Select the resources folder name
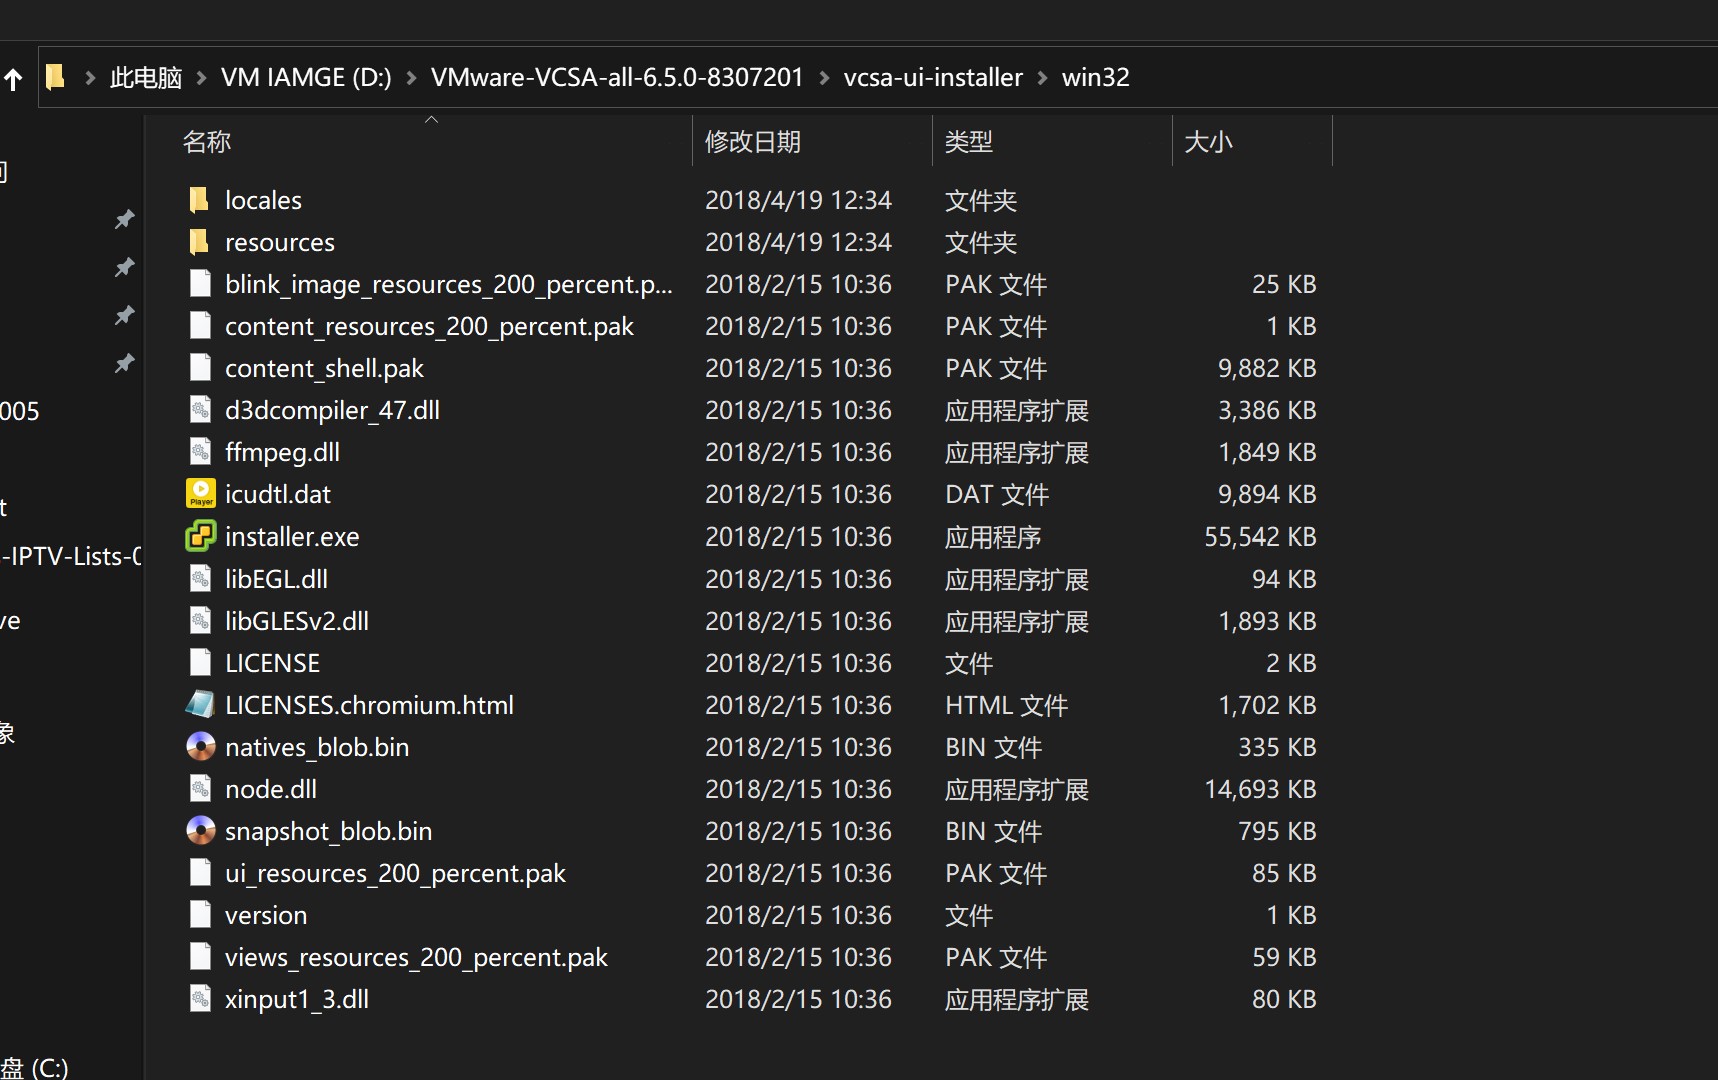The width and height of the screenshot is (1718, 1080). click(280, 242)
